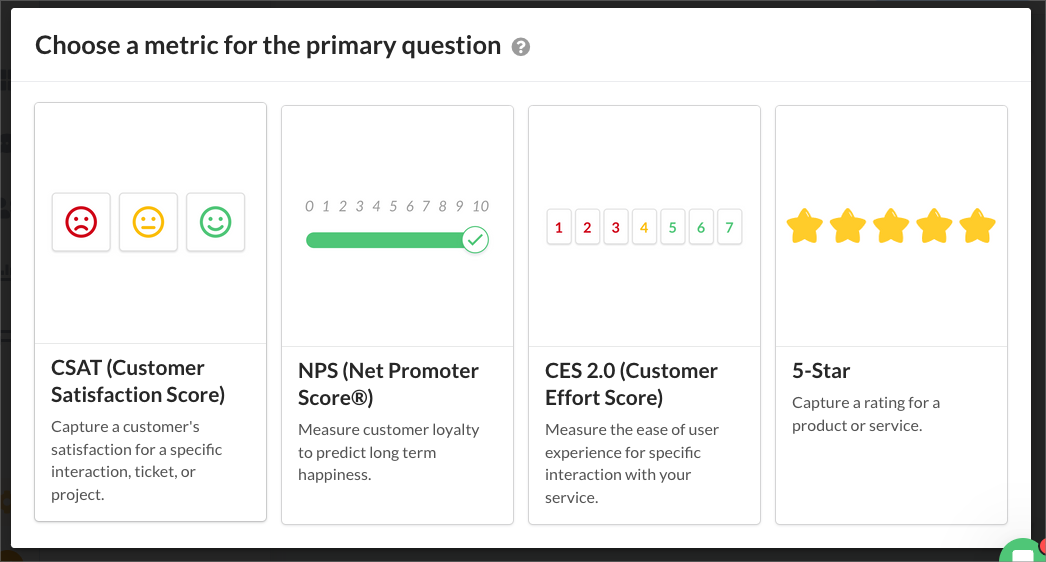
Task: Choose CSAT (Customer Satisfaction Score) card title
Action: [x=138, y=381]
